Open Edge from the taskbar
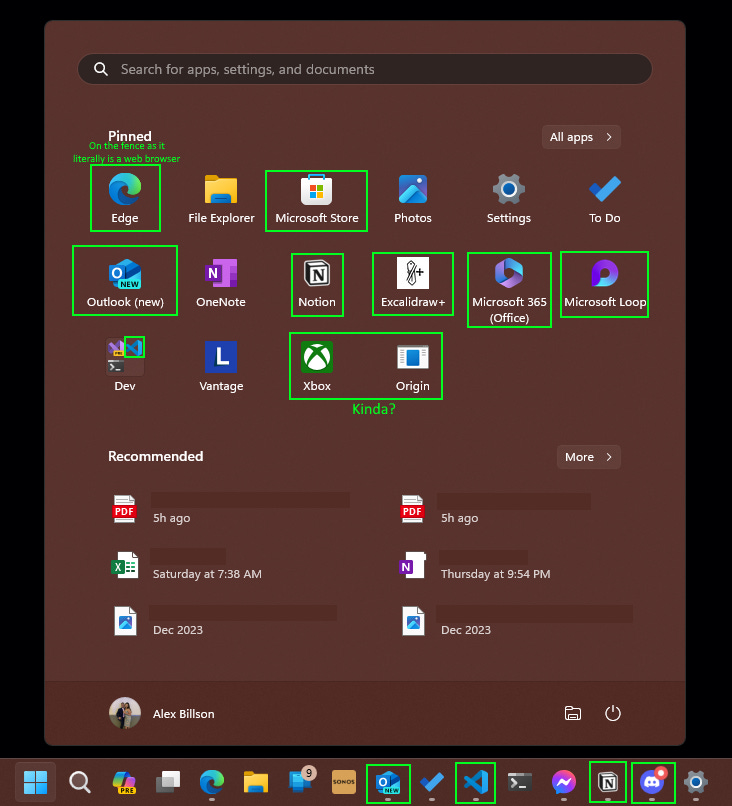 [x=212, y=782]
